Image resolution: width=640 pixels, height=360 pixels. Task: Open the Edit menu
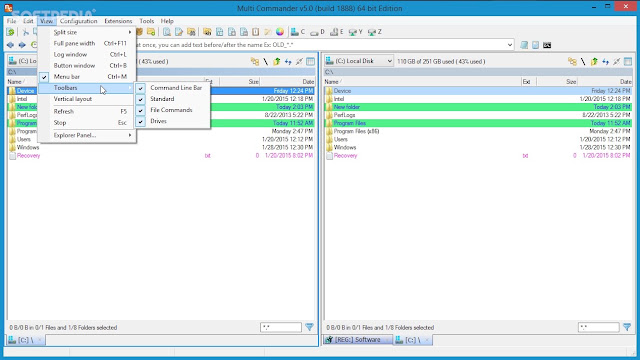(x=28, y=21)
